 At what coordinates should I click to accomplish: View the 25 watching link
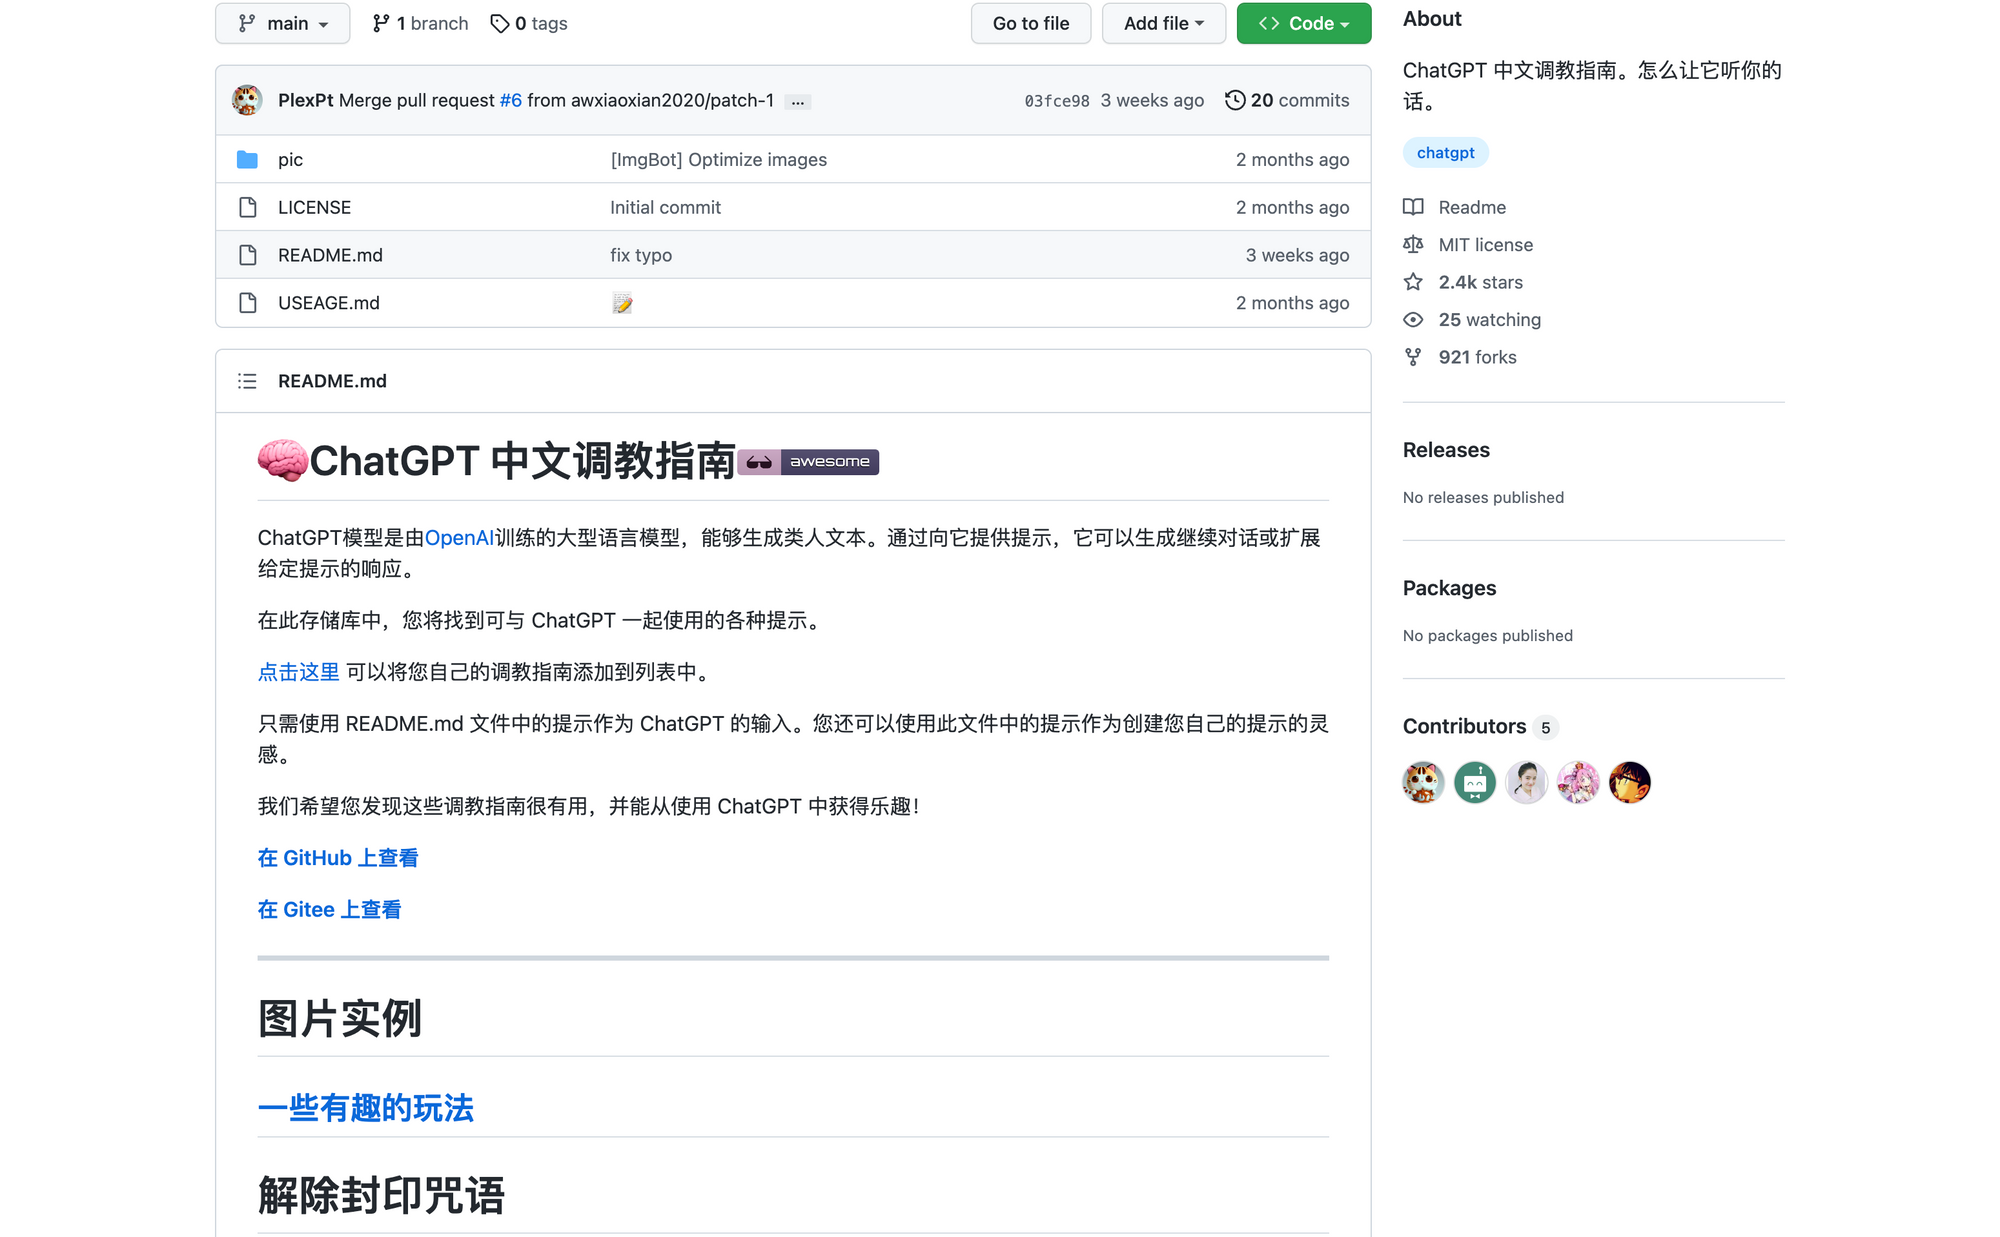[1489, 320]
